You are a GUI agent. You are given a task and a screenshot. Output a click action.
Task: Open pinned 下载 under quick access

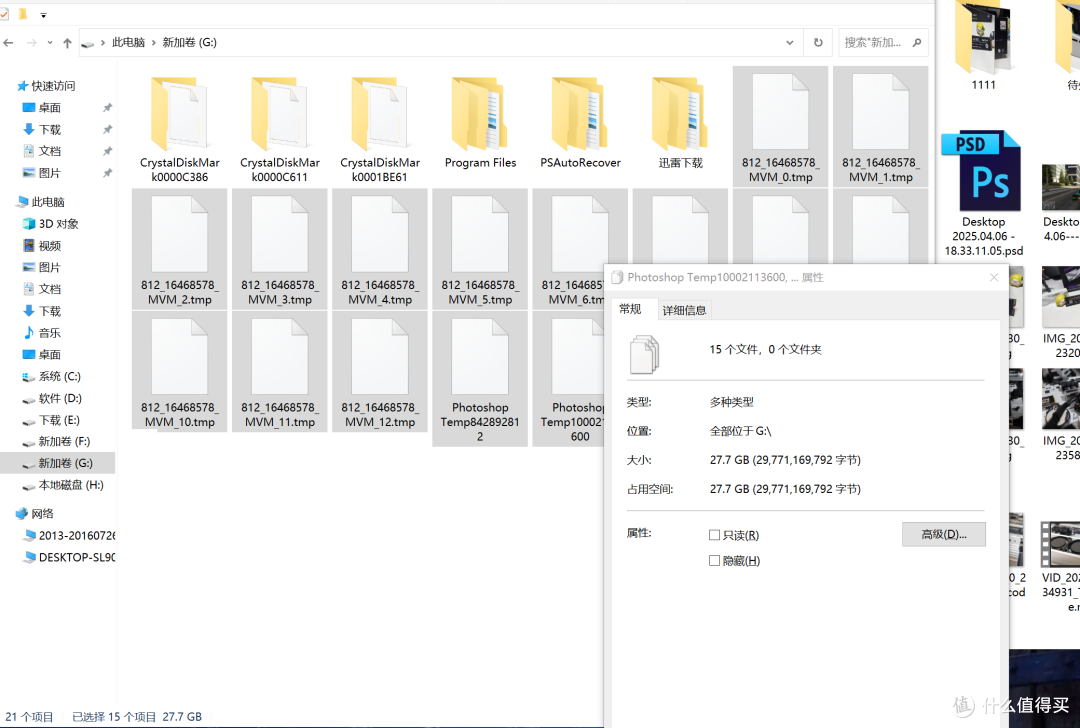point(50,129)
